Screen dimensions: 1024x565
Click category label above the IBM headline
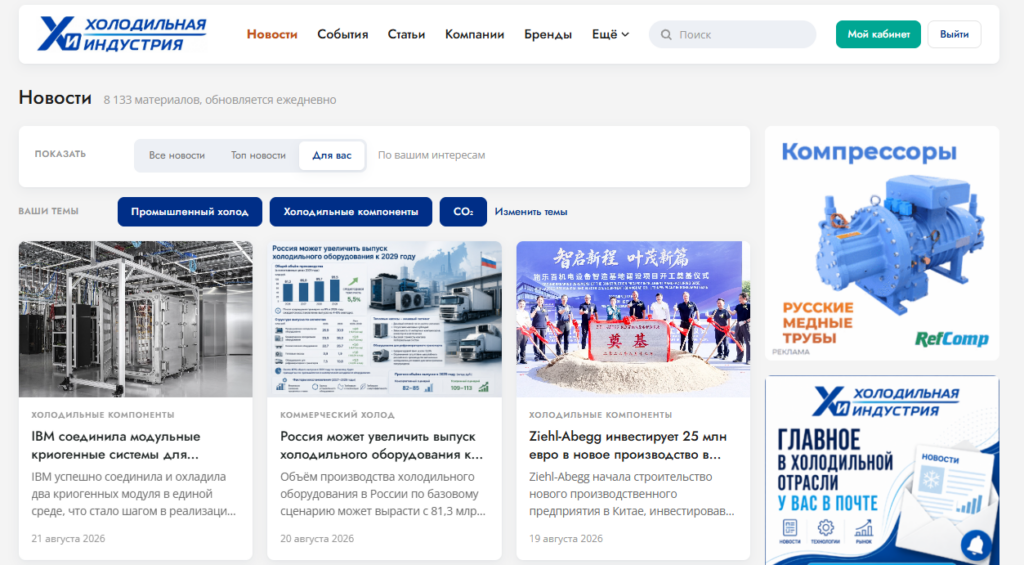103,415
